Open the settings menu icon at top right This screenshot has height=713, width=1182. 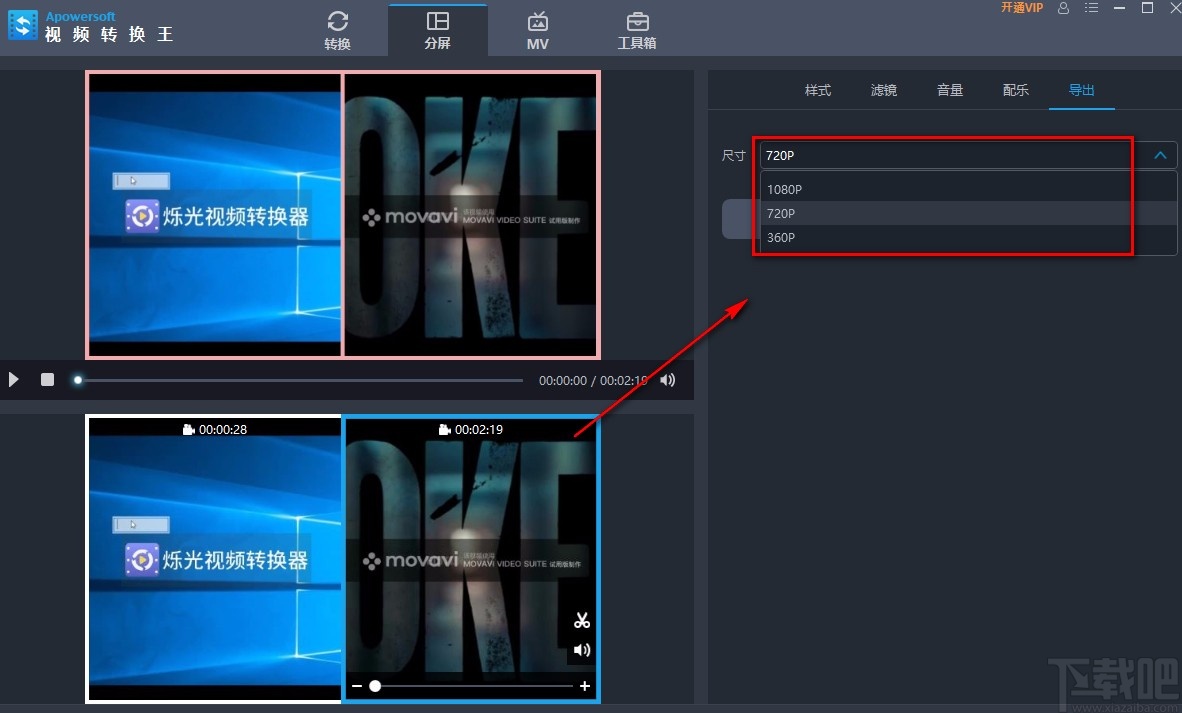click(1091, 8)
